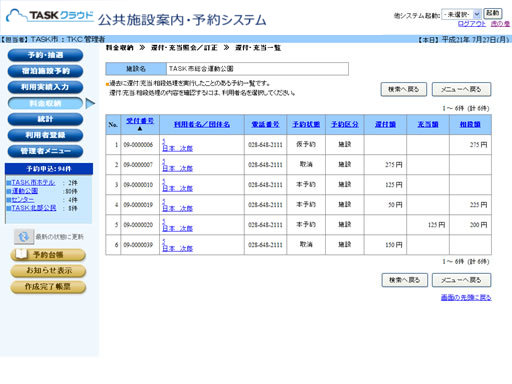The image size is (512, 384).
Task: Open user name link in row 09-0000007
Action: [x=177, y=168]
